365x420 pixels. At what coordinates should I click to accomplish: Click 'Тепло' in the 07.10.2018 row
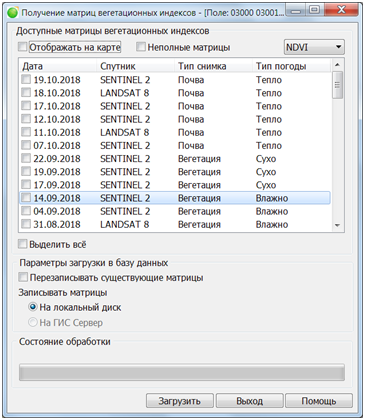(269, 145)
